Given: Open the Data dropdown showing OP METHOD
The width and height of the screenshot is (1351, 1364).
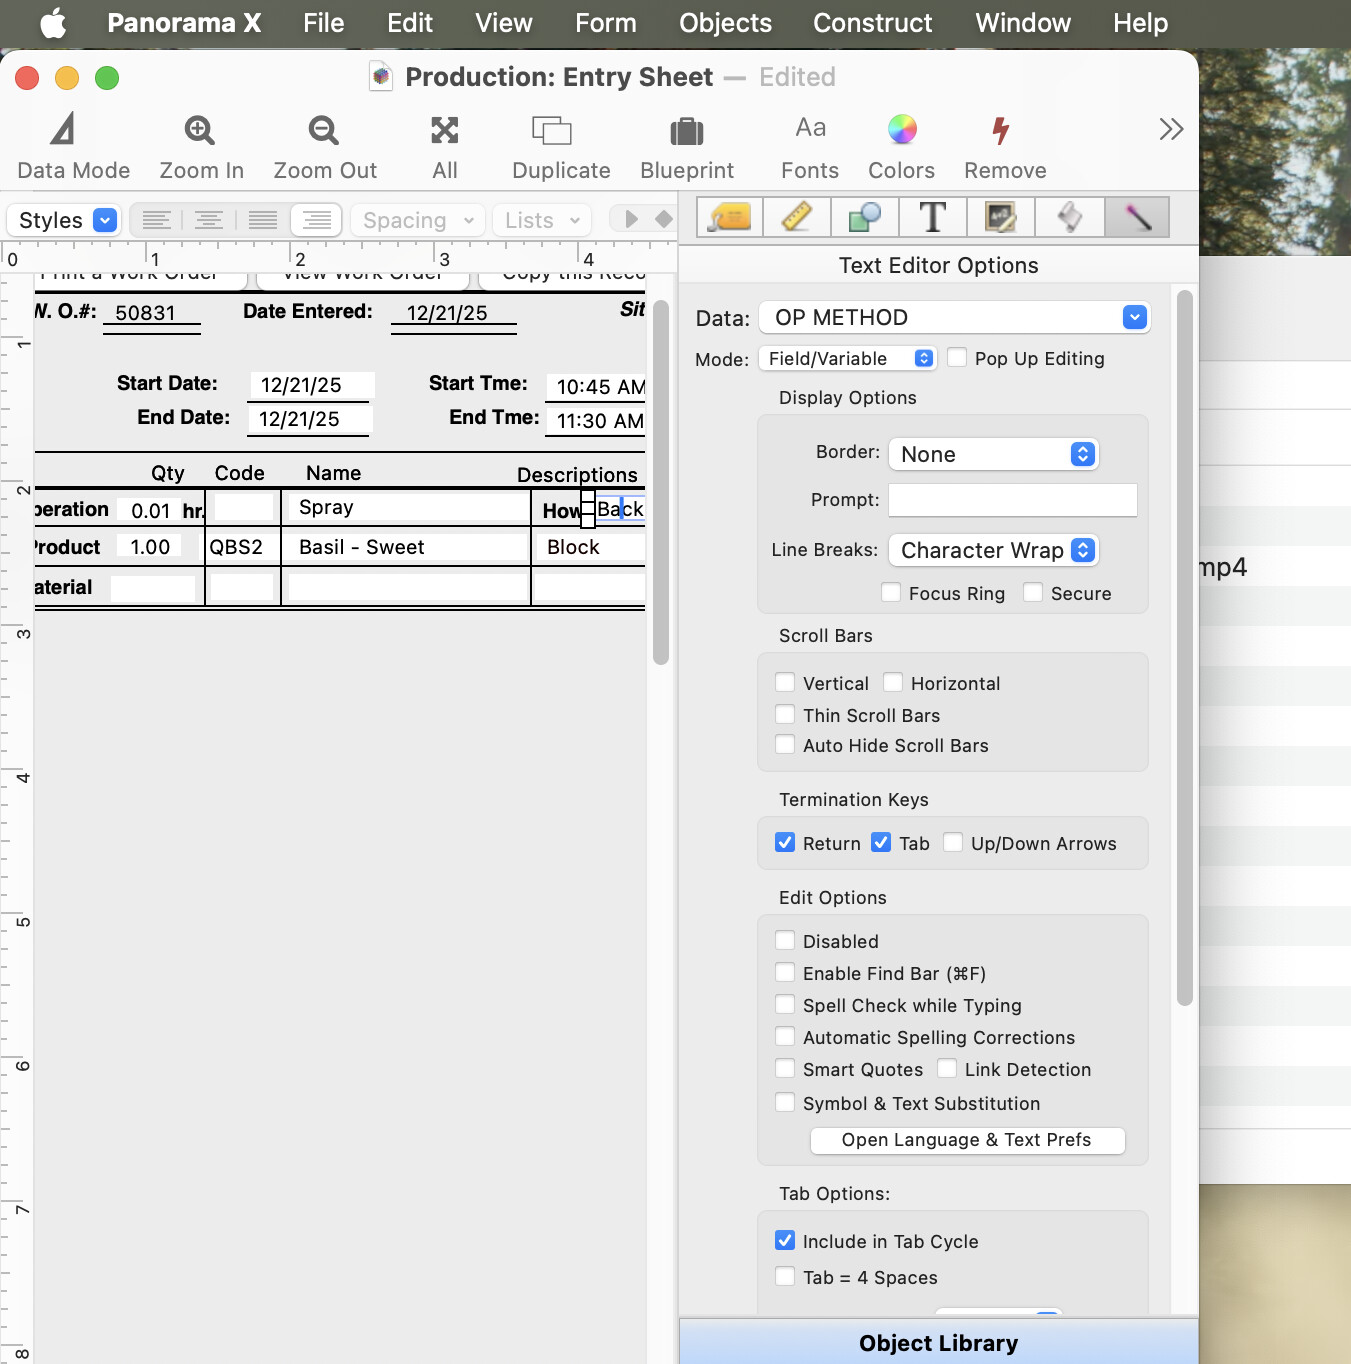Looking at the screenshot, I should (x=954, y=318).
